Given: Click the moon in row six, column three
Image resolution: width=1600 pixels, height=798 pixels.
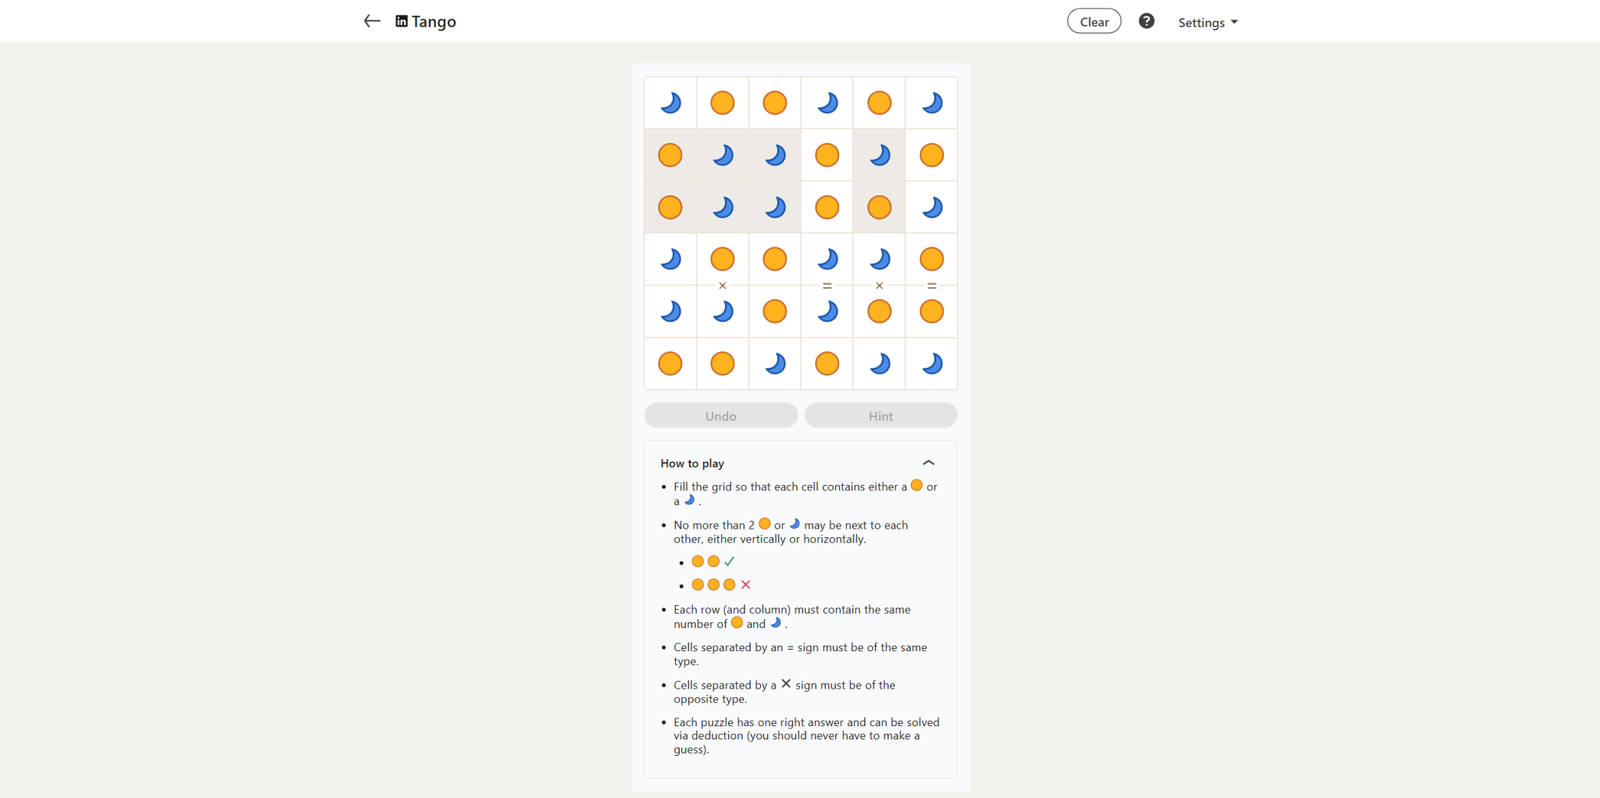Looking at the screenshot, I should click(774, 364).
